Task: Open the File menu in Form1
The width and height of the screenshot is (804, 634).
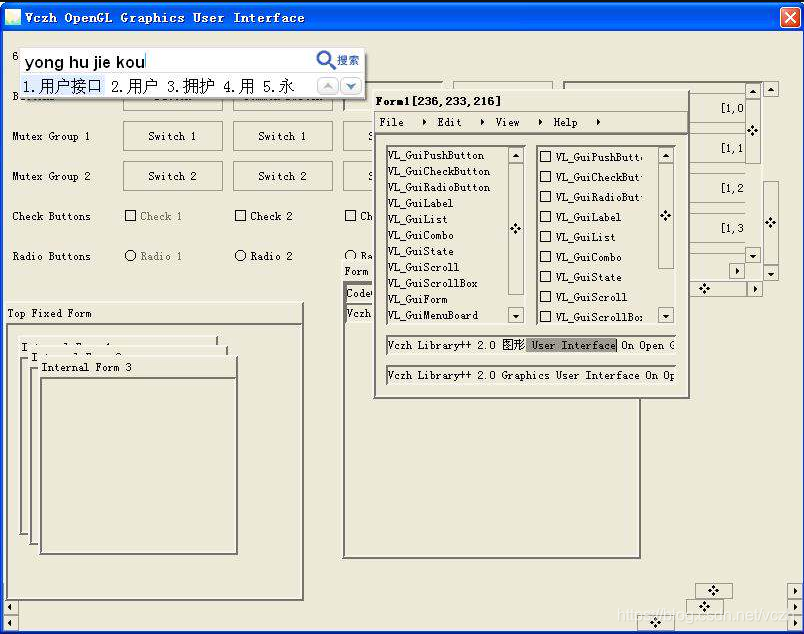Action: point(392,122)
